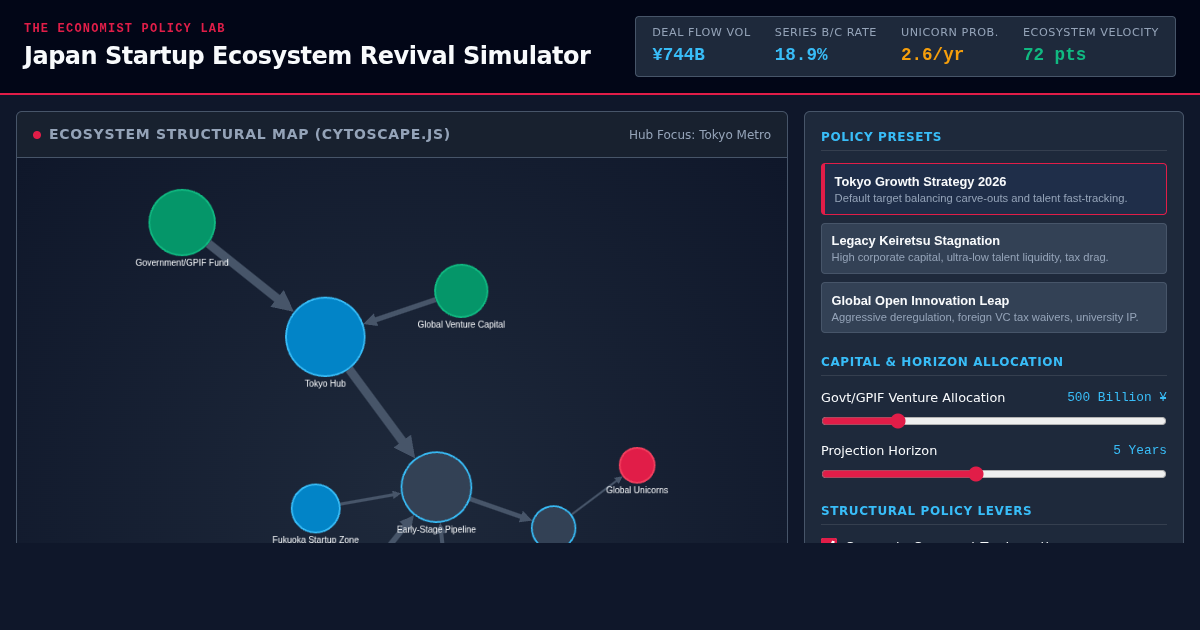1200x630 pixels.
Task: Click the Hub Focus: Tokyo Metro label
Action: [700, 135]
